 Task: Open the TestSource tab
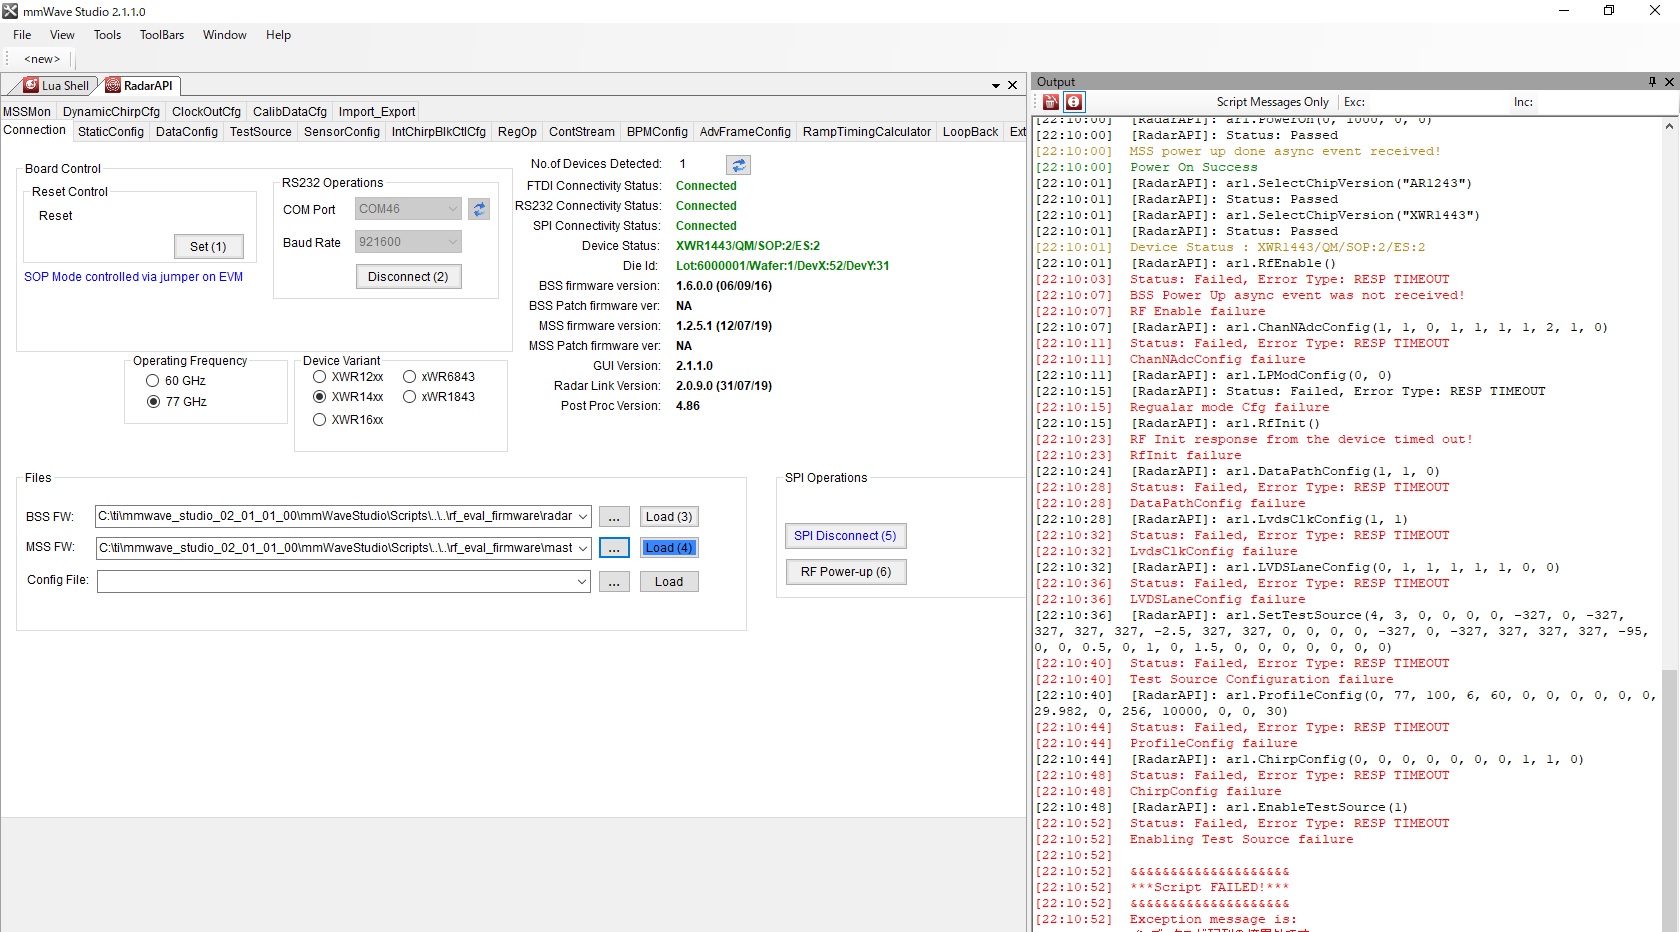(261, 132)
